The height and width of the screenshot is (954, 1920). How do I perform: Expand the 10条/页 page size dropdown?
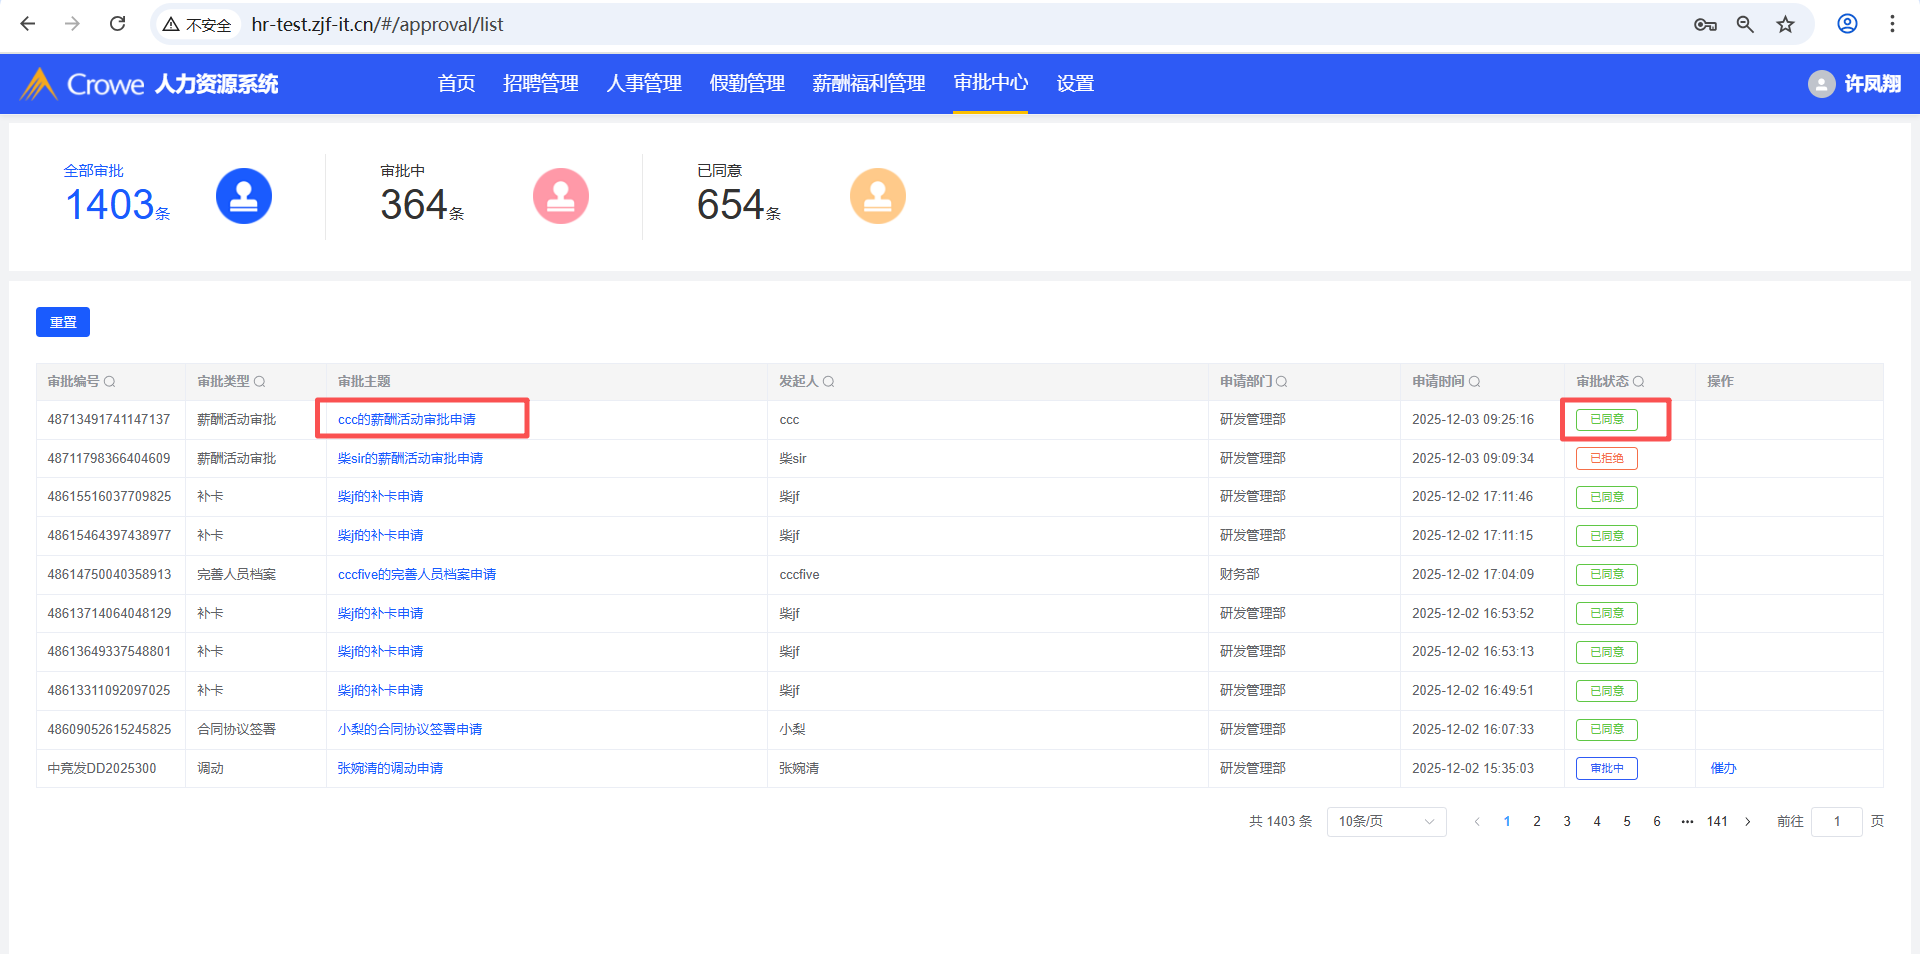pos(1386,822)
